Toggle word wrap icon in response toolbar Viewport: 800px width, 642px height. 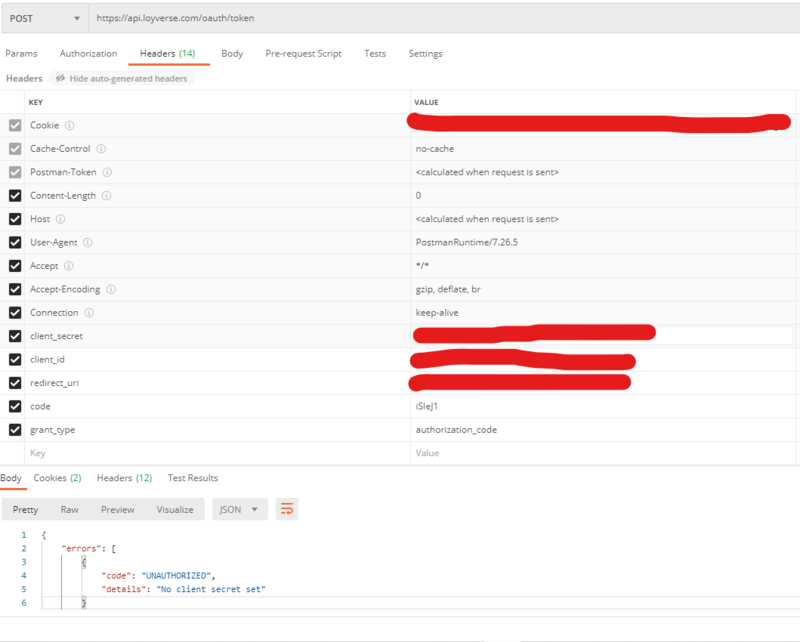(x=287, y=509)
